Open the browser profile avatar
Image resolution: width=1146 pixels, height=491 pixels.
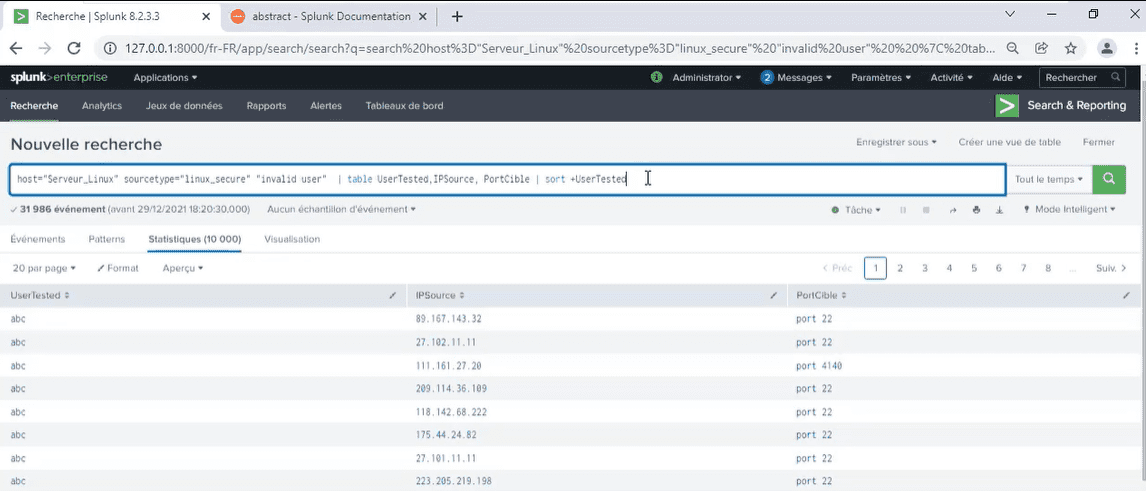click(x=1107, y=48)
